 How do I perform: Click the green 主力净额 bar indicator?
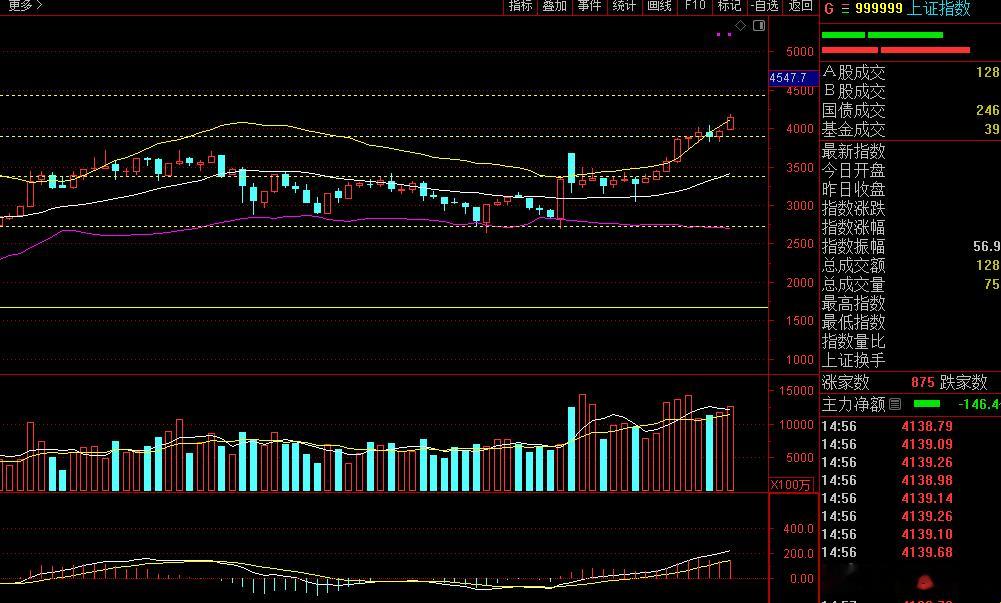[x=927, y=404]
